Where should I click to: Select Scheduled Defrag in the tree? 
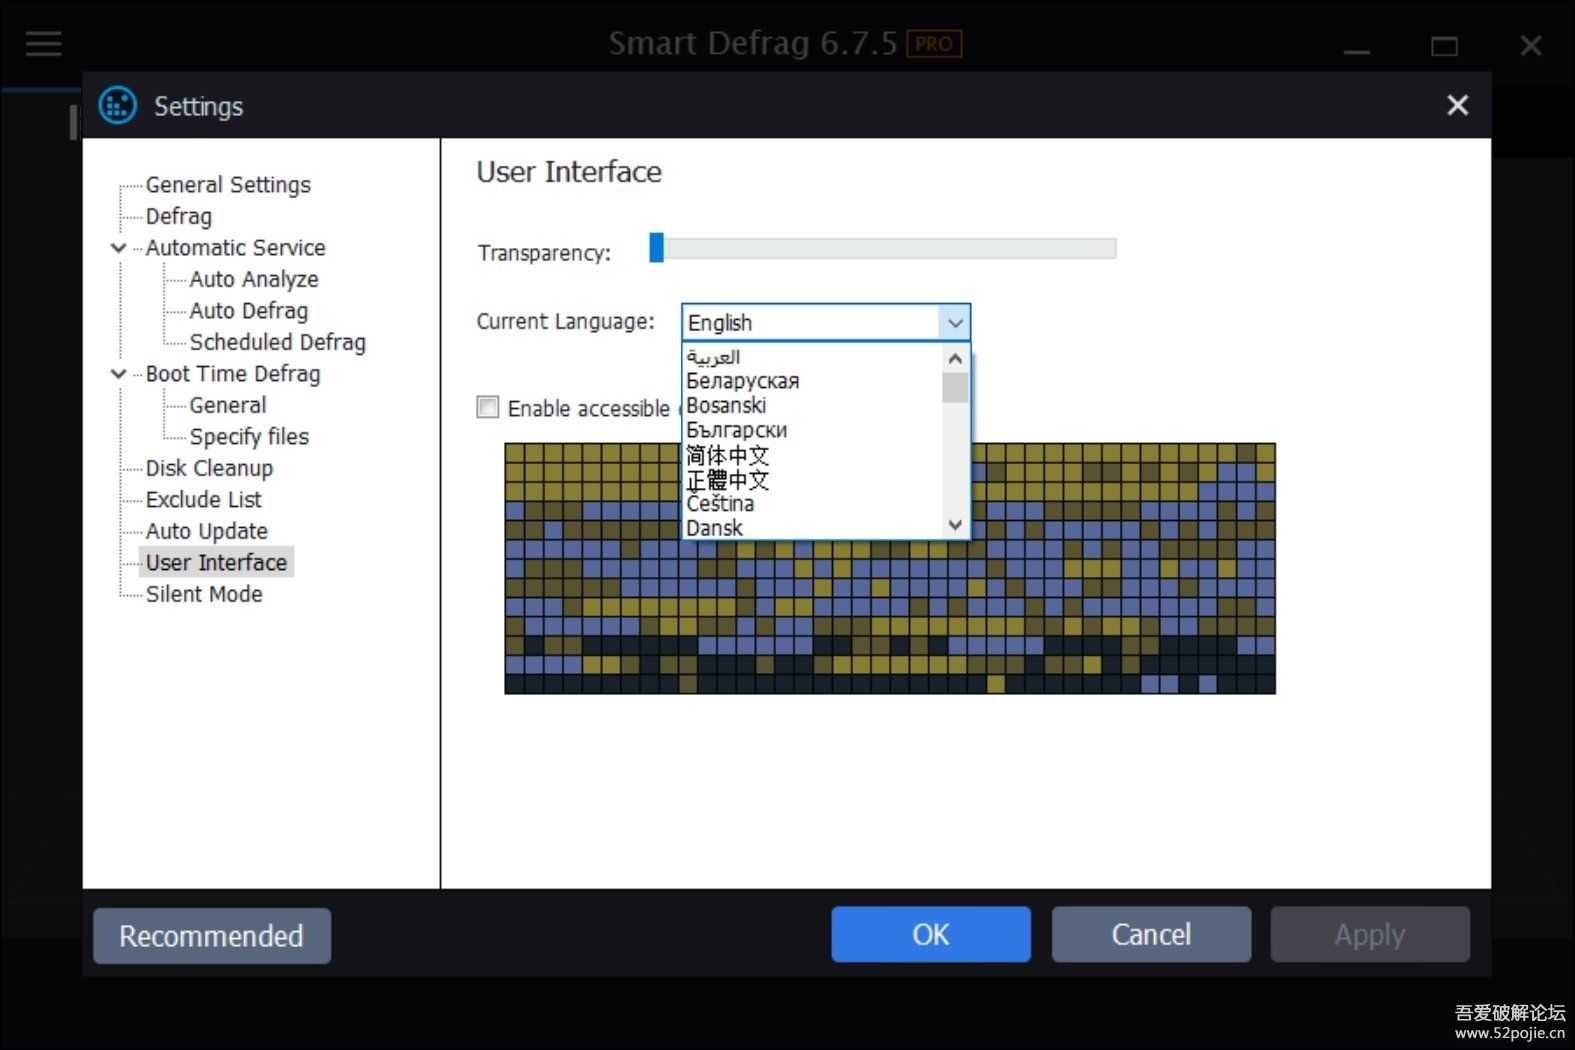click(277, 342)
